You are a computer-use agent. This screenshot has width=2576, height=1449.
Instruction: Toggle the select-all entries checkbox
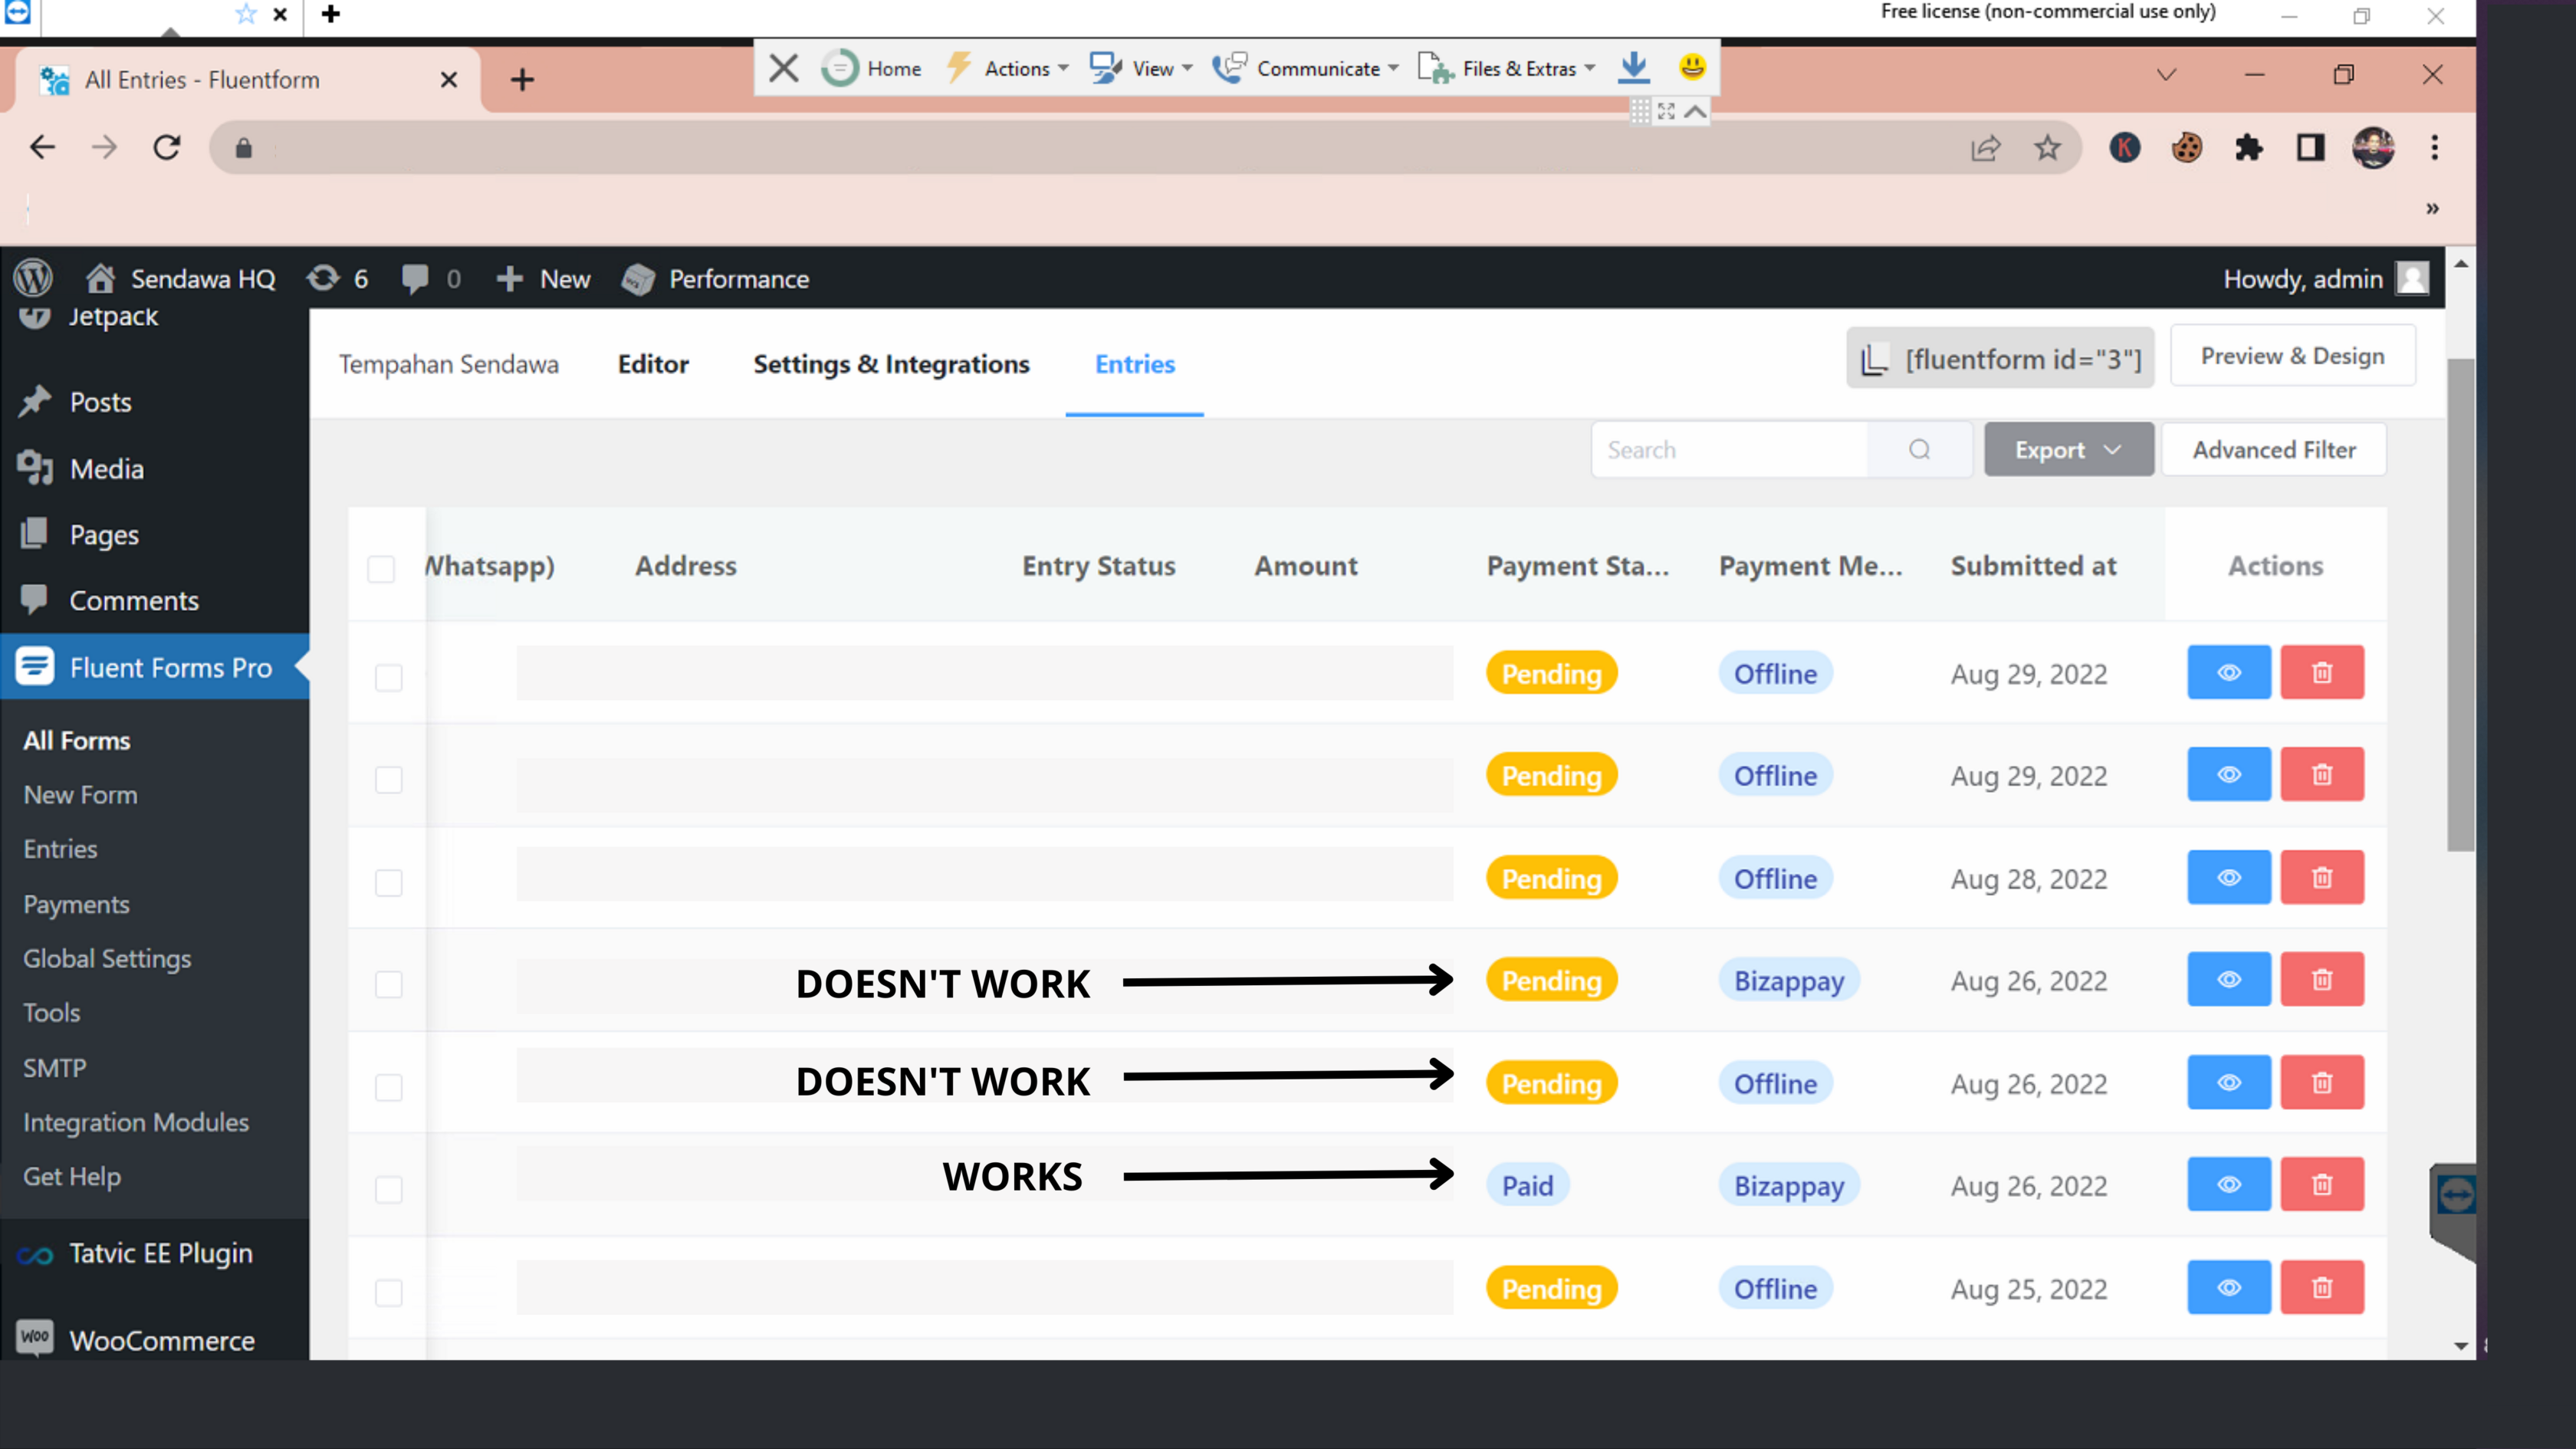click(381, 569)
